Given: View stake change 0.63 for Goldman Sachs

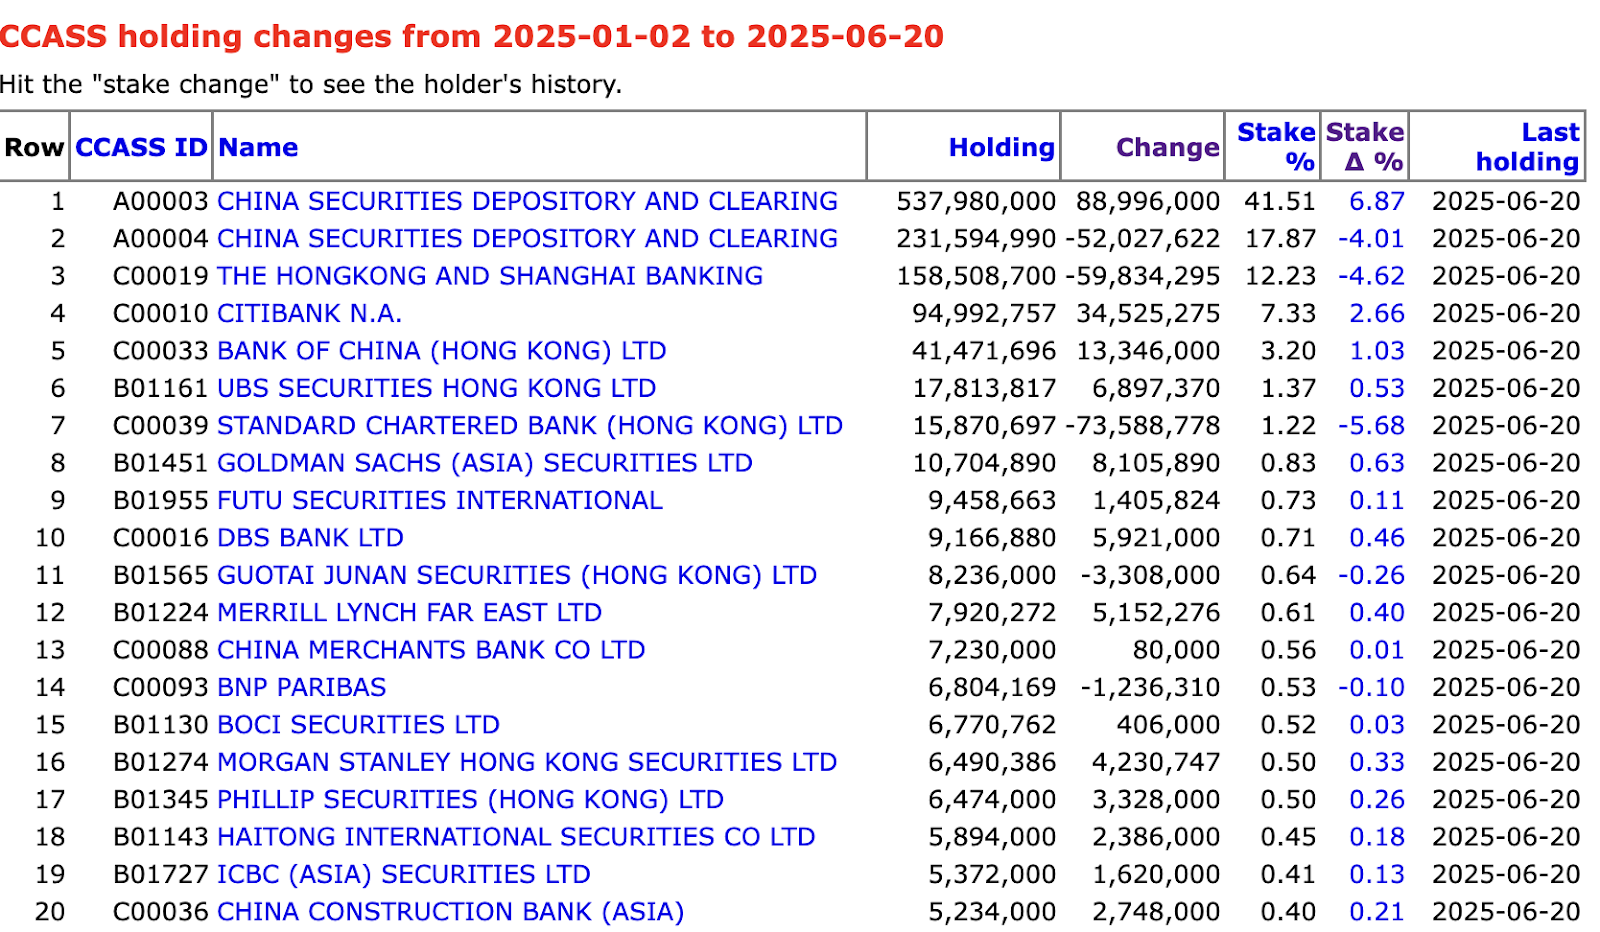Looking at the screenshot, I should tap(1377, 463).
